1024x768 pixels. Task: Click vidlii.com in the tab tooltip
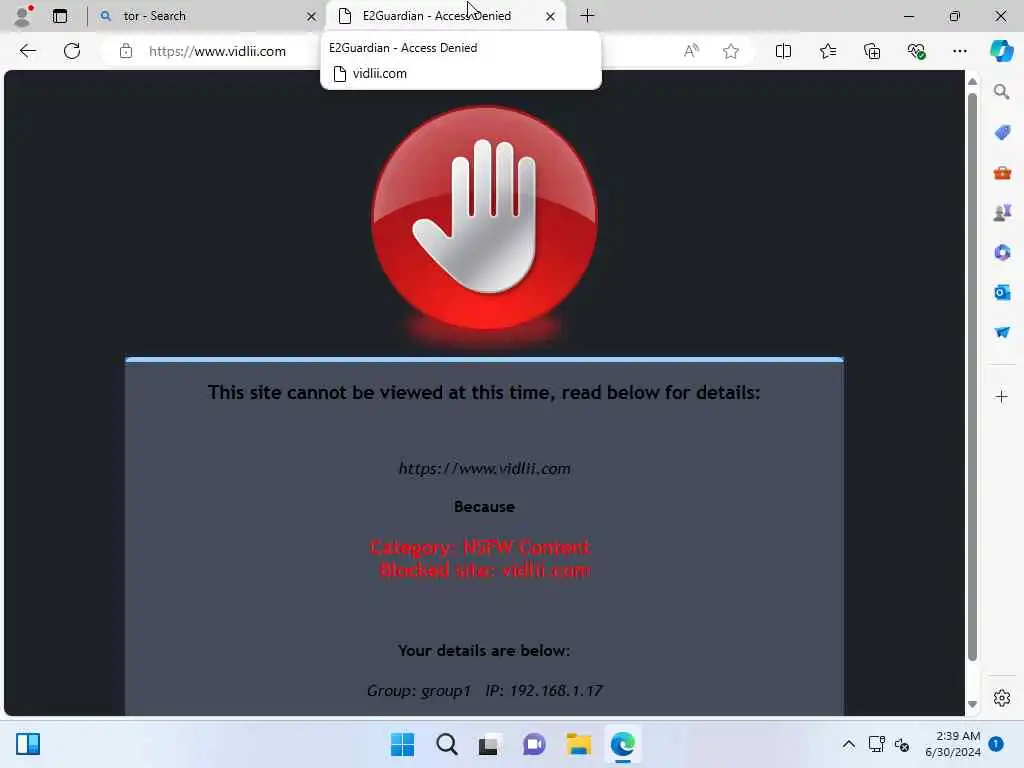tap(379, 74)
